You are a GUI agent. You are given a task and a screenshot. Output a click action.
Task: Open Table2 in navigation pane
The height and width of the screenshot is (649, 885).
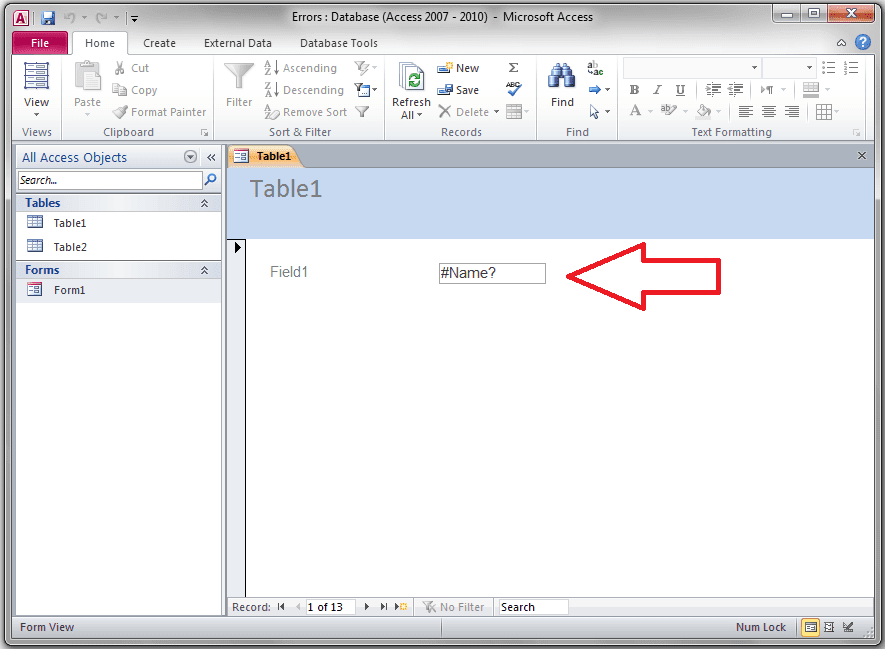119,247
